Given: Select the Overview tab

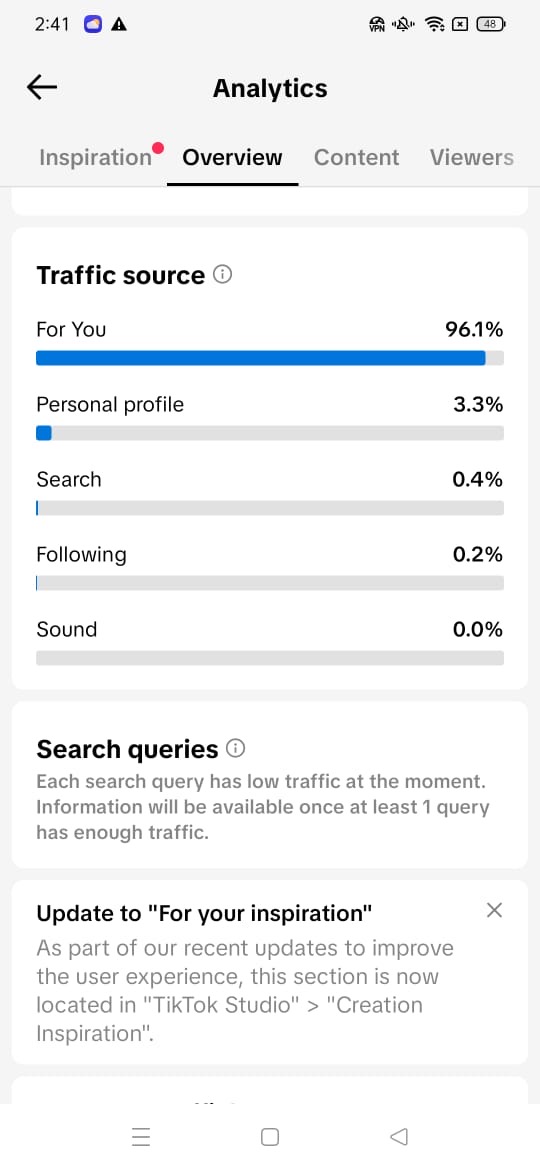Looking at the screenshot, I should (x=232, y=157).
